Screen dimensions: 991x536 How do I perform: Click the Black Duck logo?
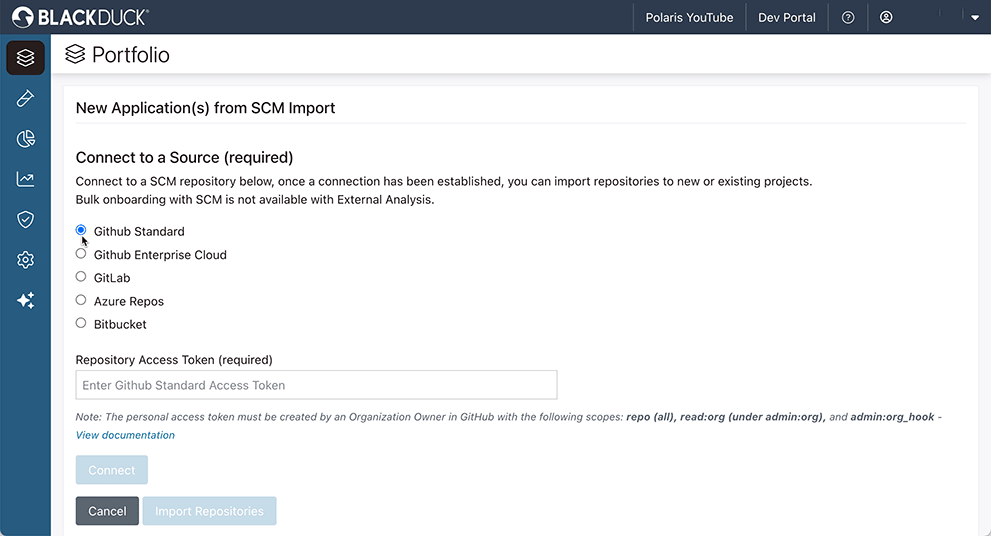[x=80, y=17]
